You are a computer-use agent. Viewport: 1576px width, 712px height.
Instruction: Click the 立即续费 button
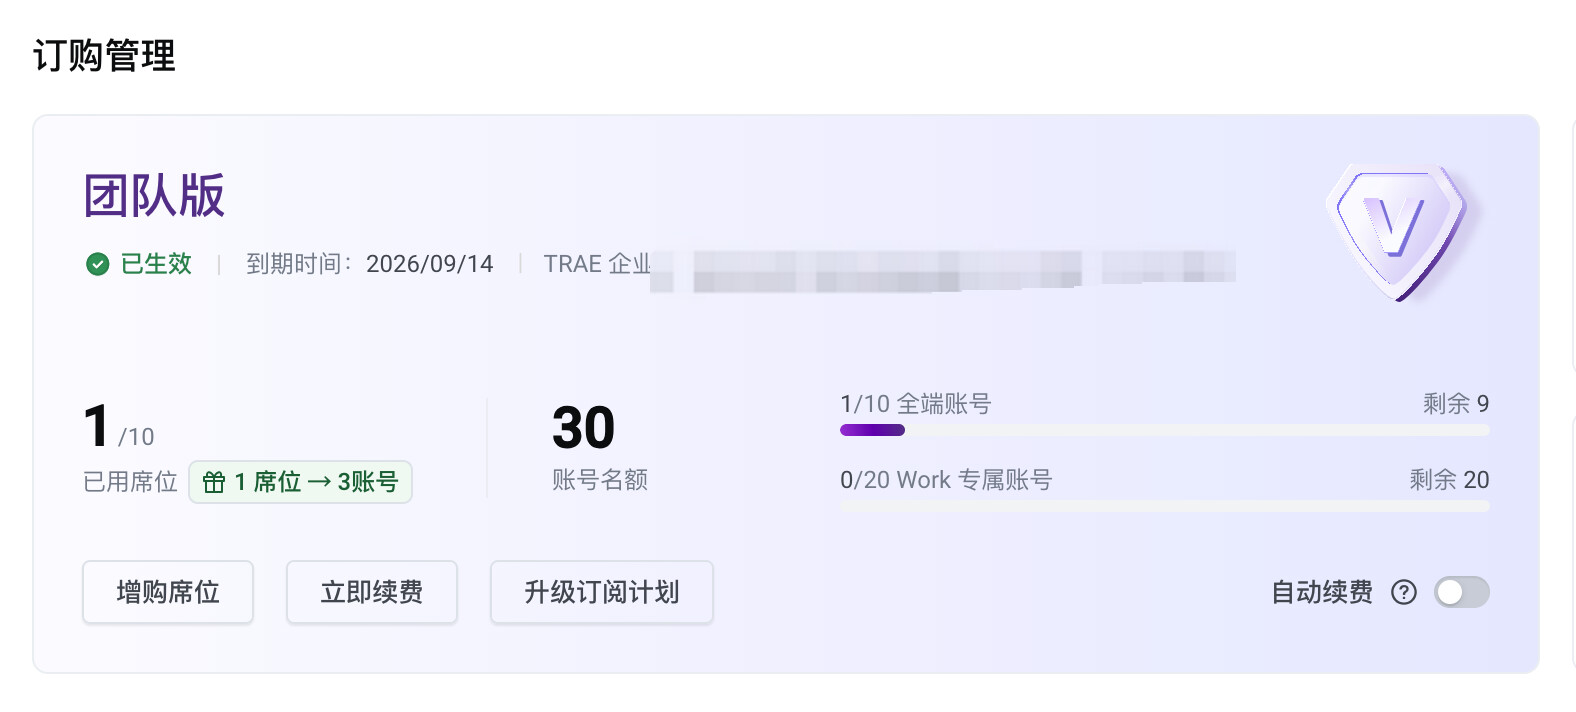tap(372, 592)
